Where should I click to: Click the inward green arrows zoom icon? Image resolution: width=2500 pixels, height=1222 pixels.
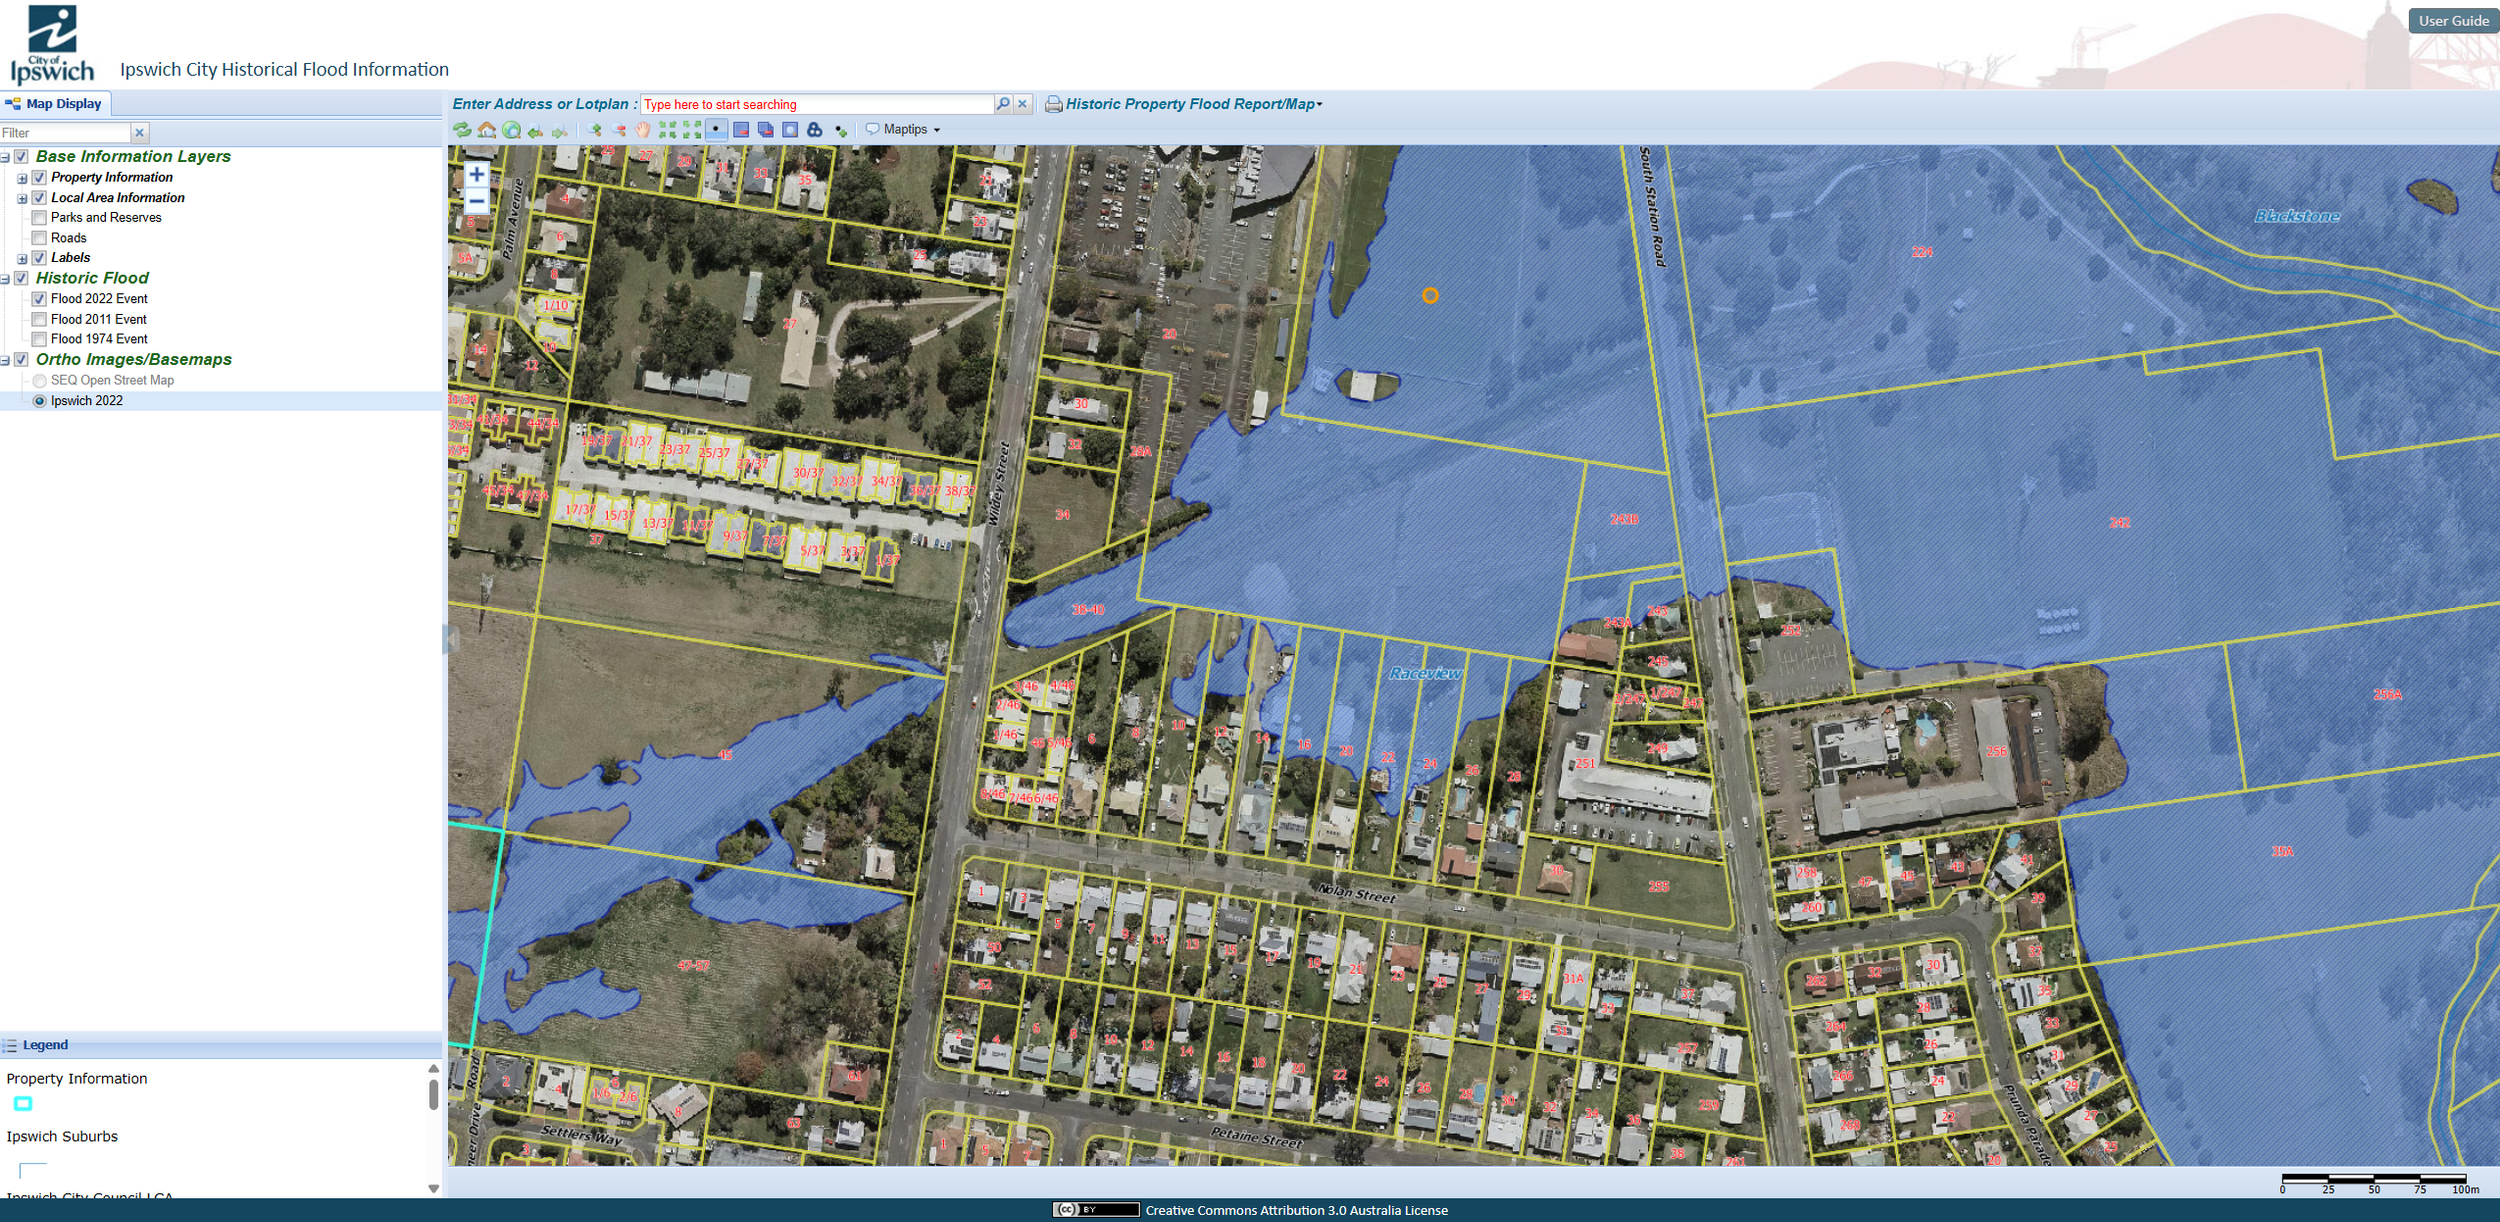pos(668,130)
